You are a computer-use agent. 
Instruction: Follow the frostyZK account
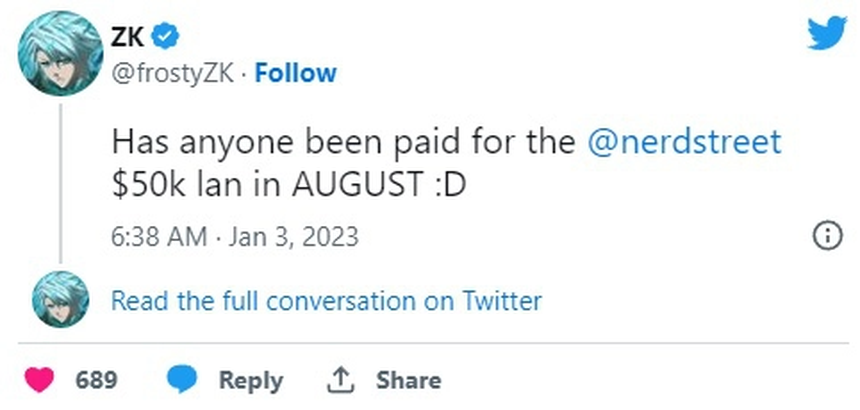(x=296, y=73)
